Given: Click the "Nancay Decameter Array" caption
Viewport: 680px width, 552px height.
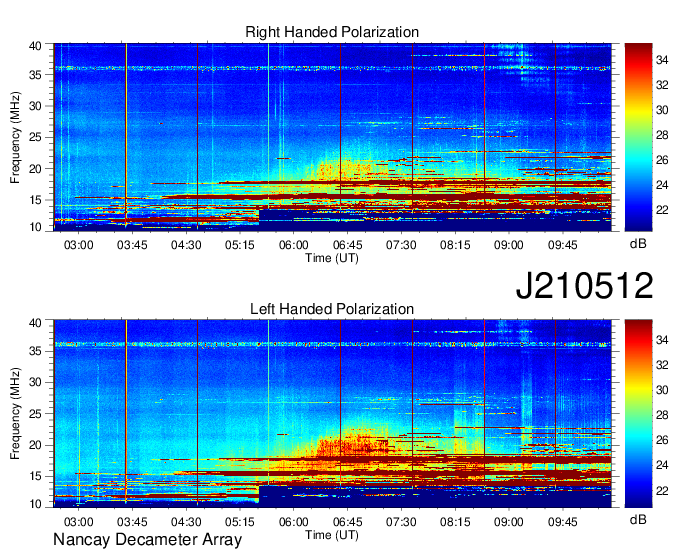Looking at the screenshot, I should pyautogui.click(x=147, y=540).
